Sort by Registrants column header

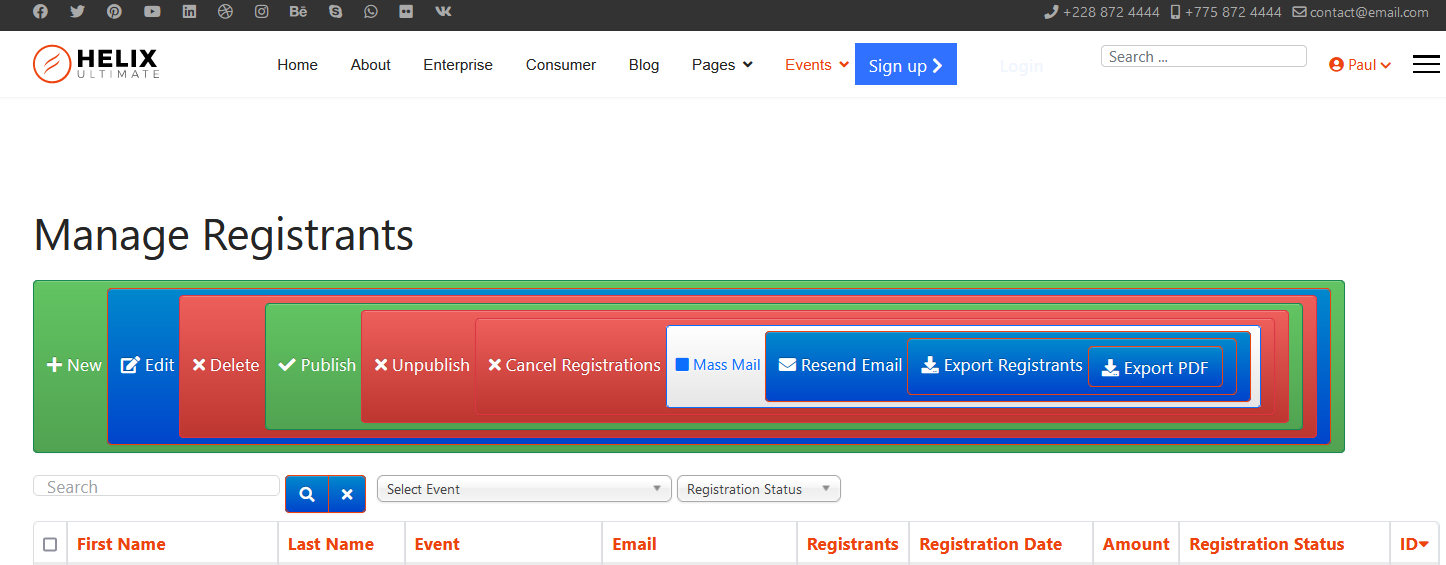[853, 545]
